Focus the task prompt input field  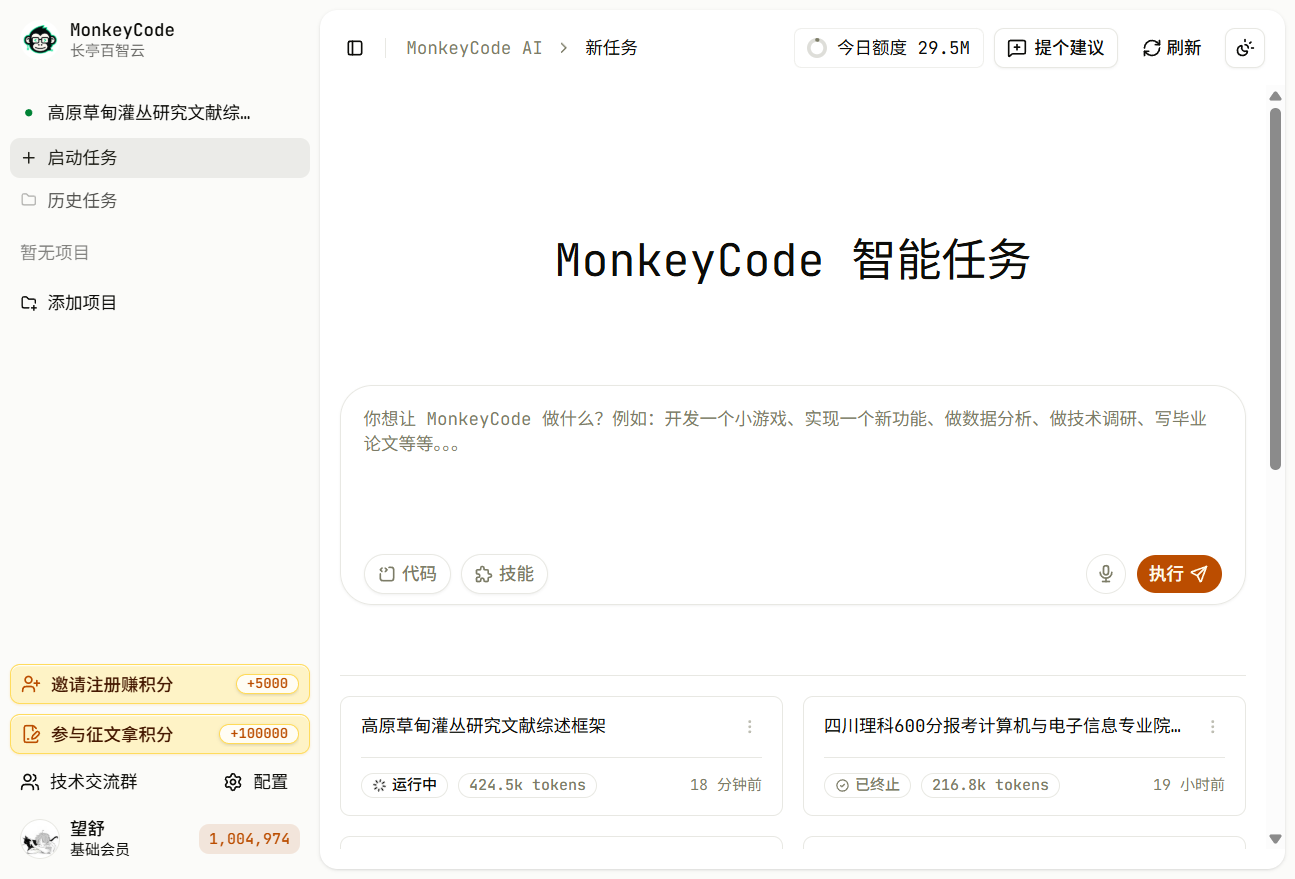click(x=793, y=465)
